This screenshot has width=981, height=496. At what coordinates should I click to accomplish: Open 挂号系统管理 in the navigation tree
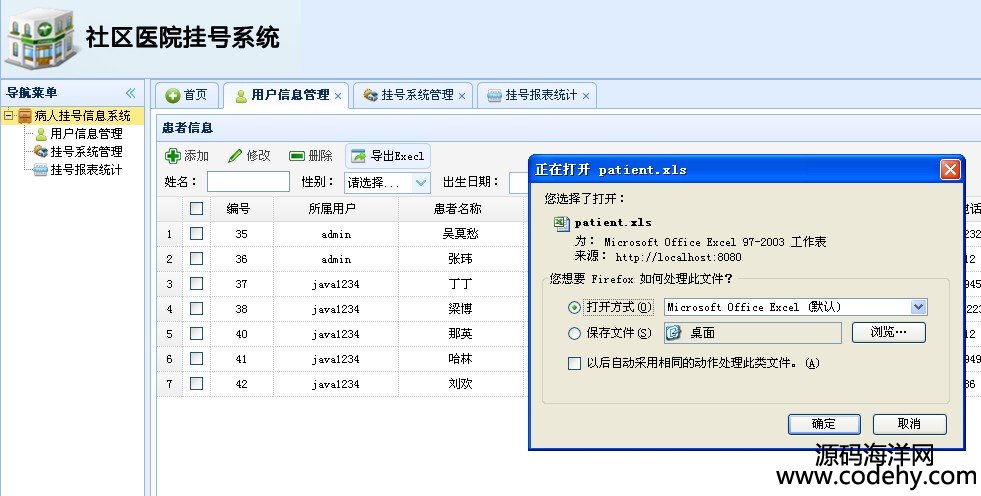click(86, 151)
